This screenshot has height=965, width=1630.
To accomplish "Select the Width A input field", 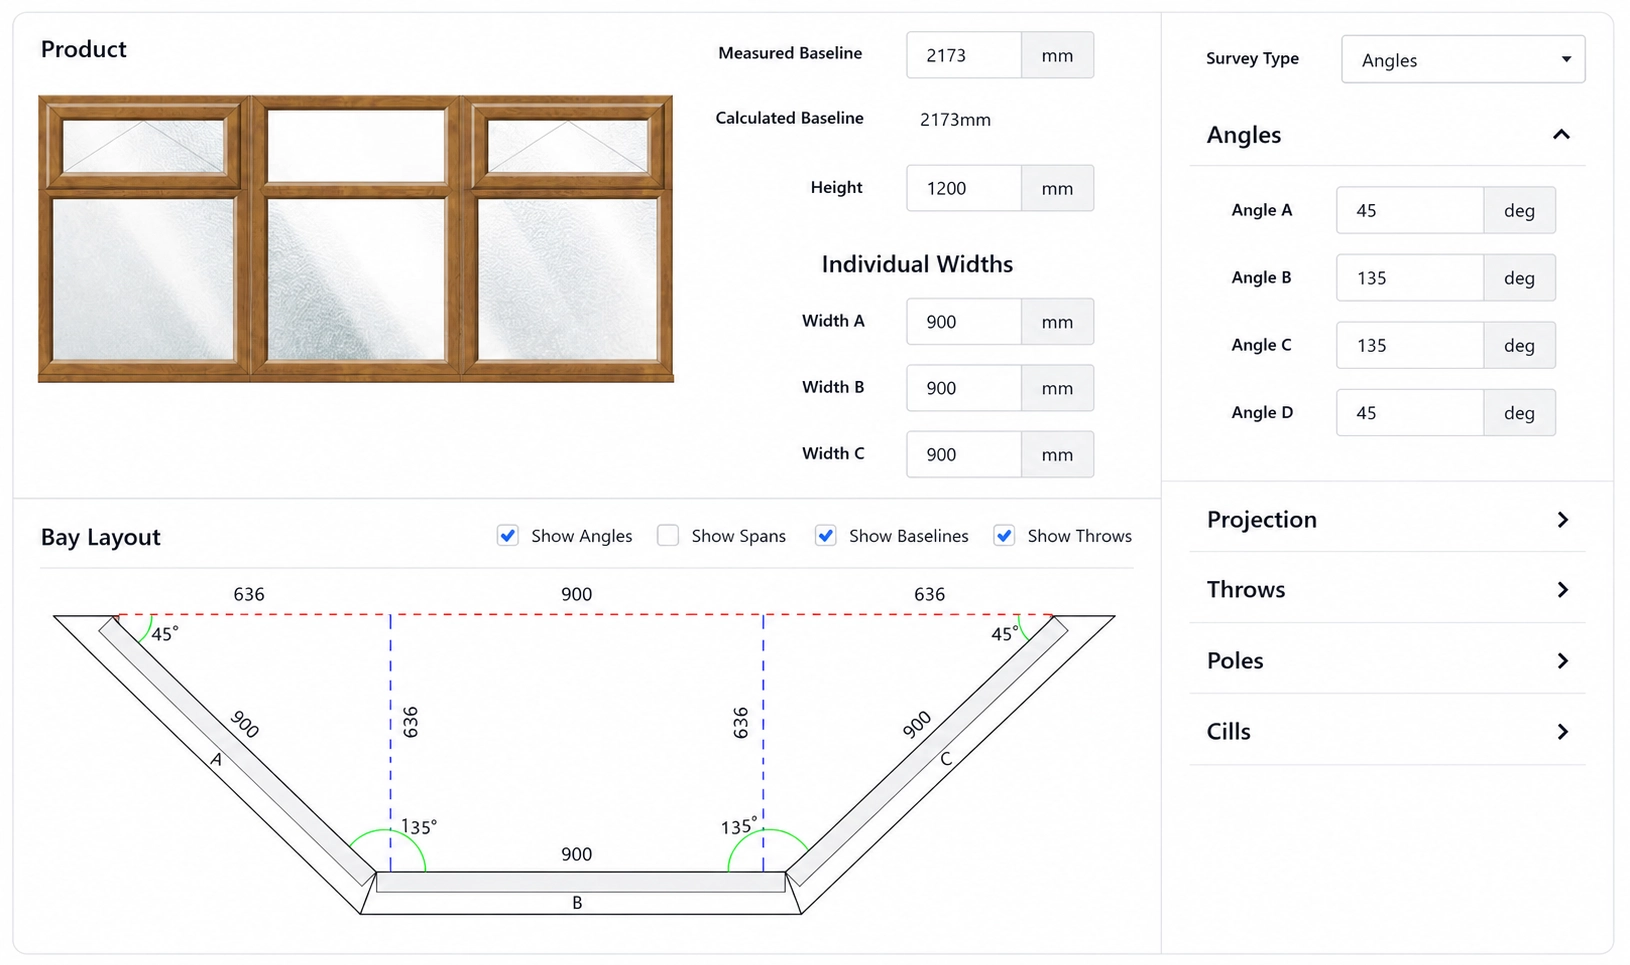I will 964,322.
